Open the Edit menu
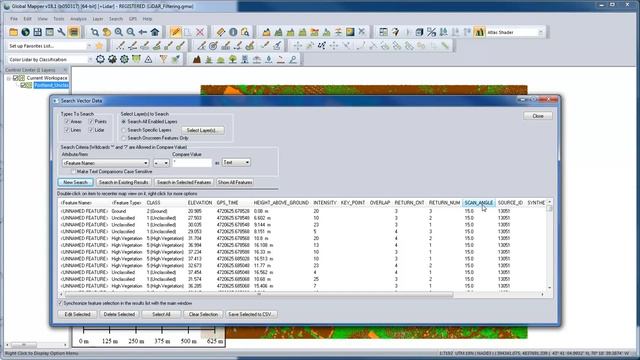Screen dimensions: 640x360 tap(27, 19)
